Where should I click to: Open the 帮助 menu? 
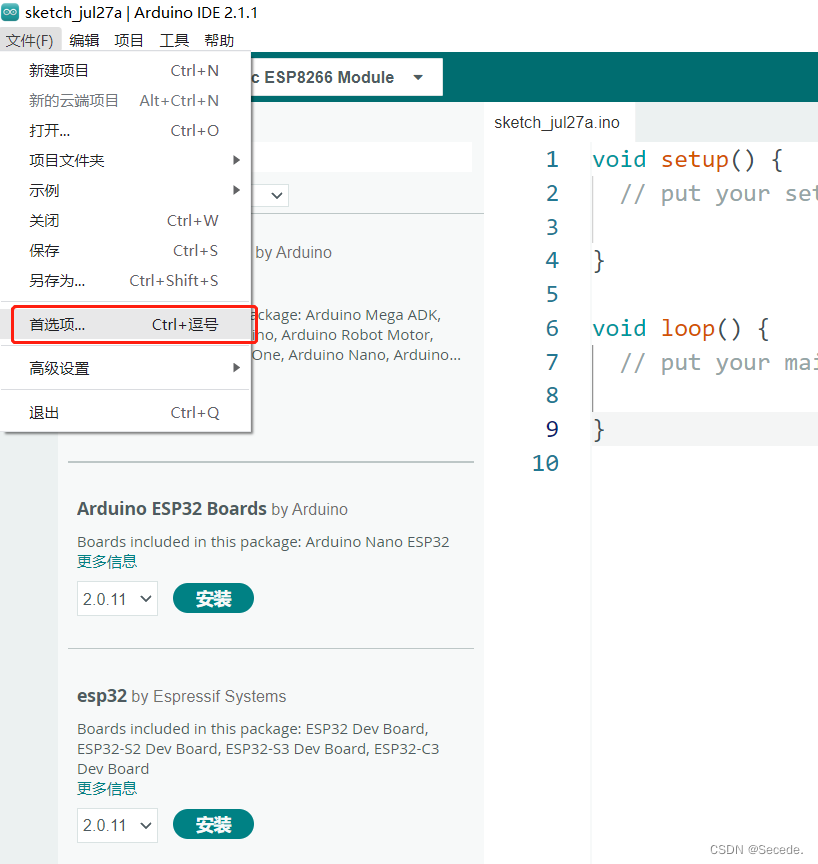[x=219, y=40]
